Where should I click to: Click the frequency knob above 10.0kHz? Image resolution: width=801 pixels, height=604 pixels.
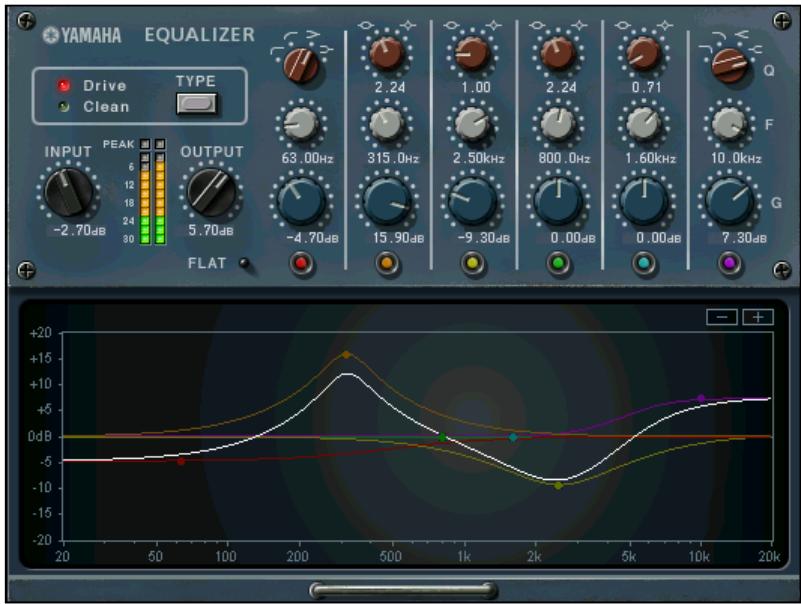coord(729,124)
